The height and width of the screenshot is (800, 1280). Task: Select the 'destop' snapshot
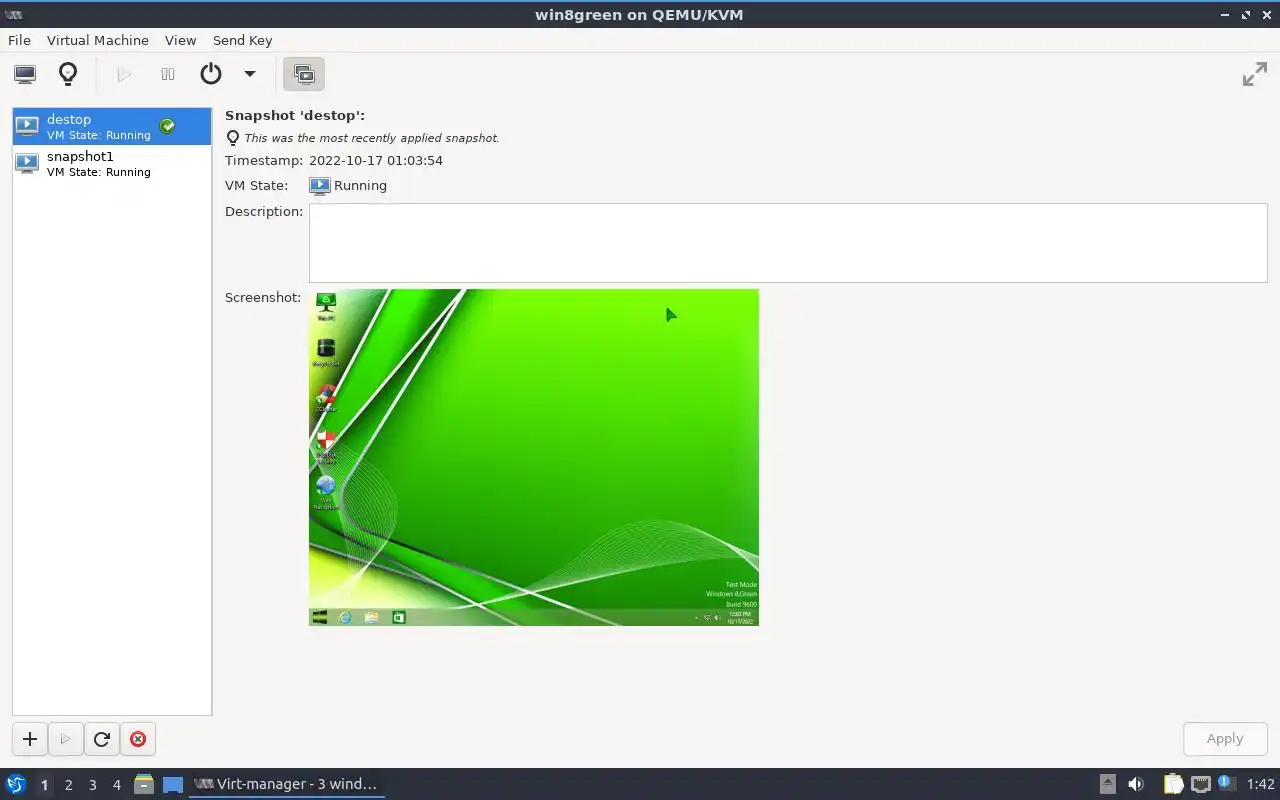click(112, 126)
